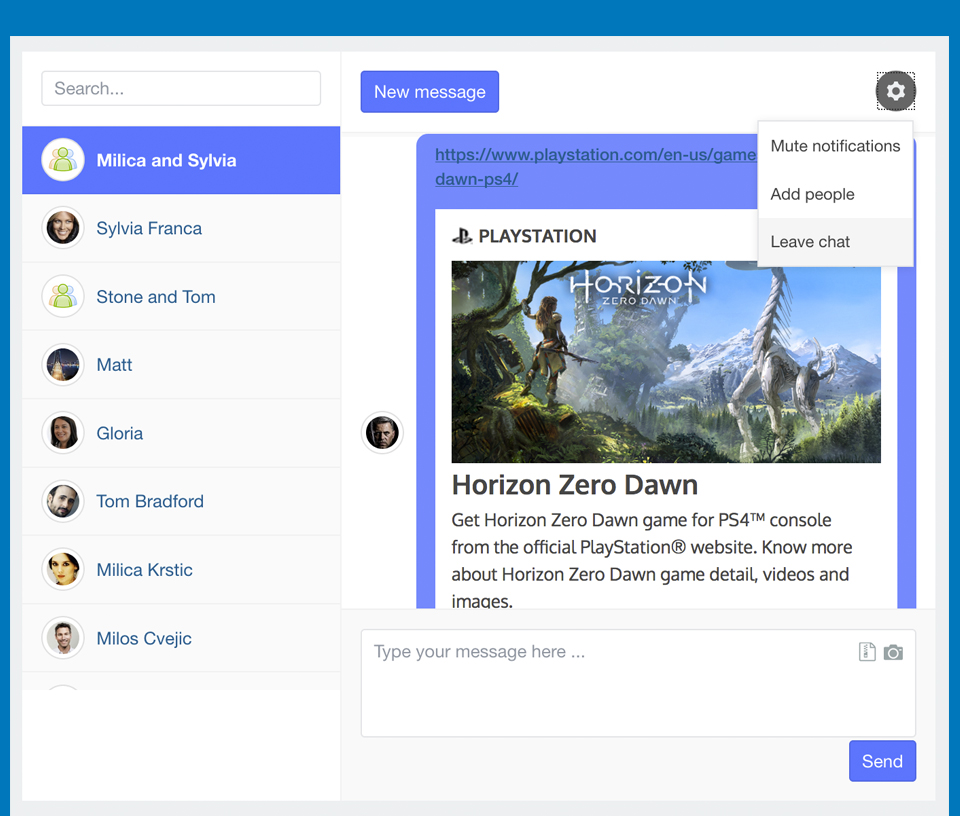This screenshot has height=816, width=960.
Task: Open Gloria conversation
Action: click(x=181, y=433)
